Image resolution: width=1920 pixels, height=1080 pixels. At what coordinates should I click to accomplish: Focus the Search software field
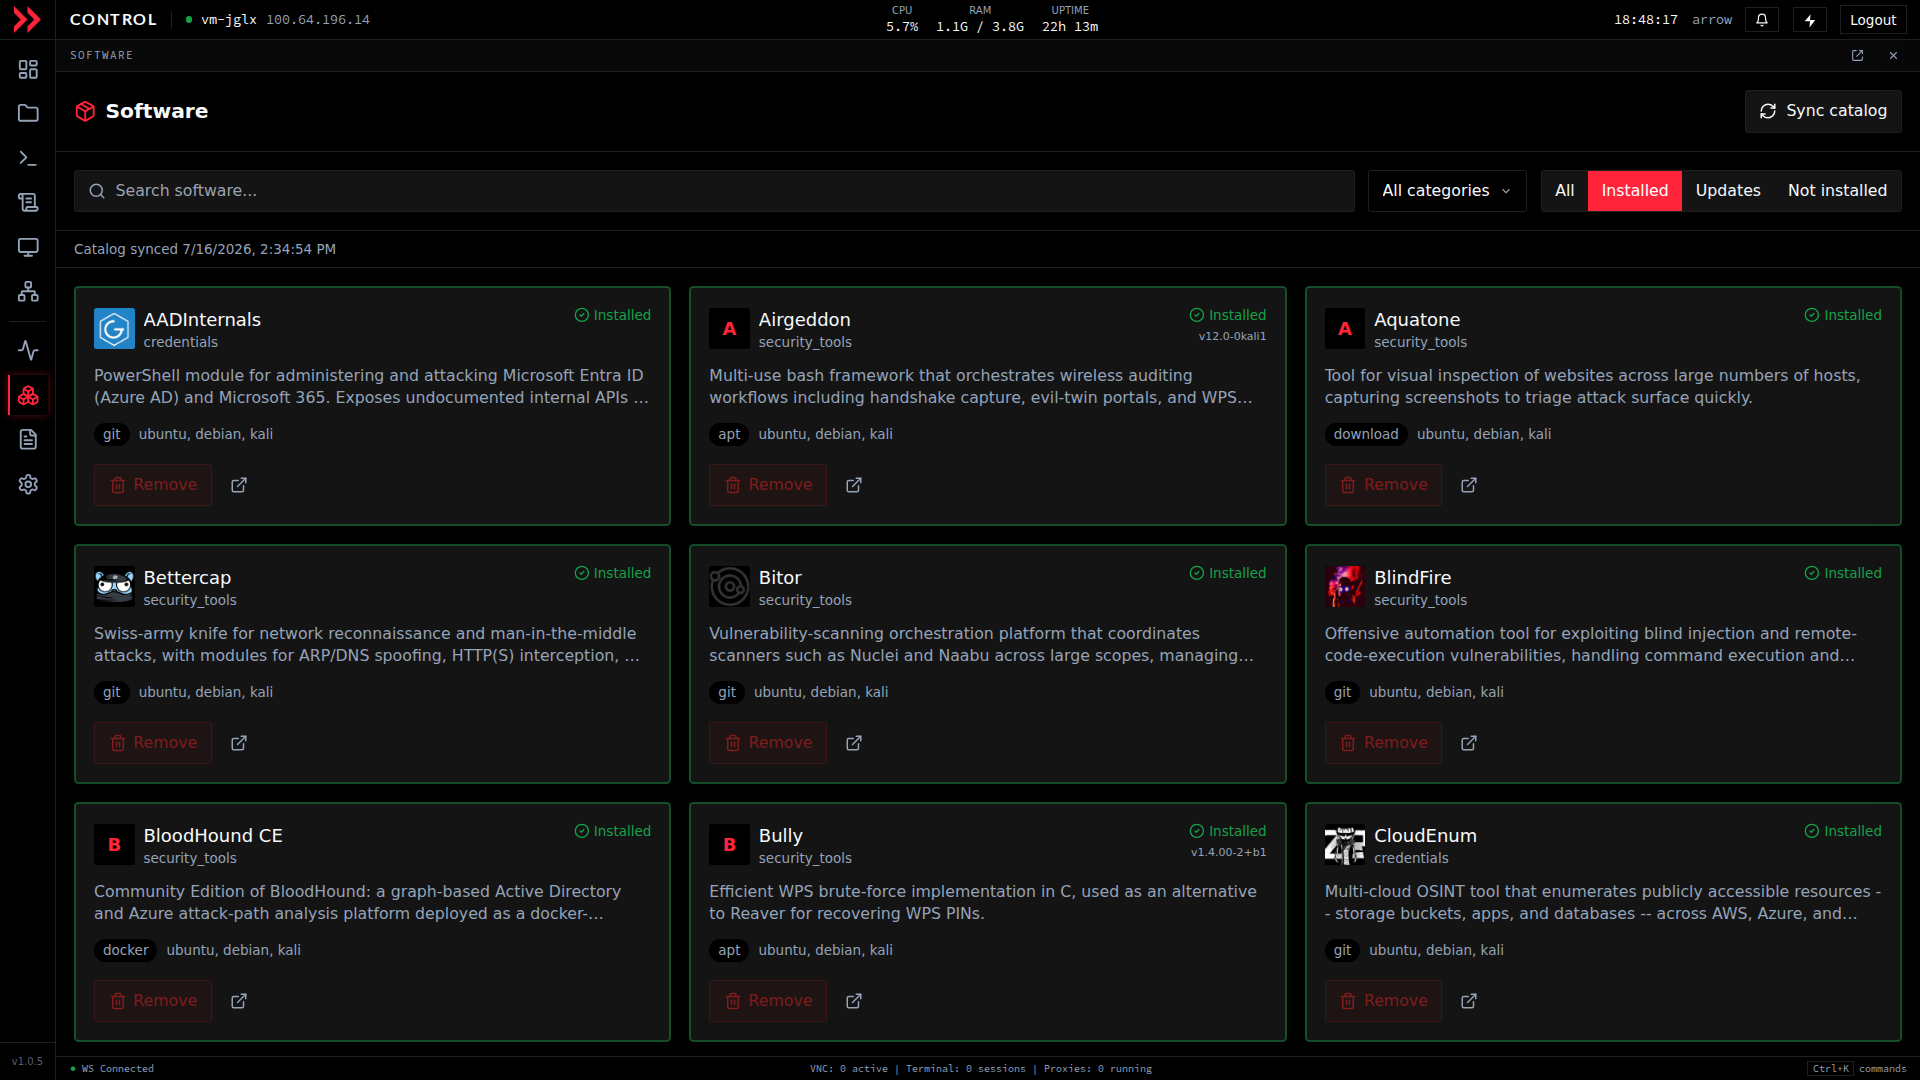[x=714, y=191]
